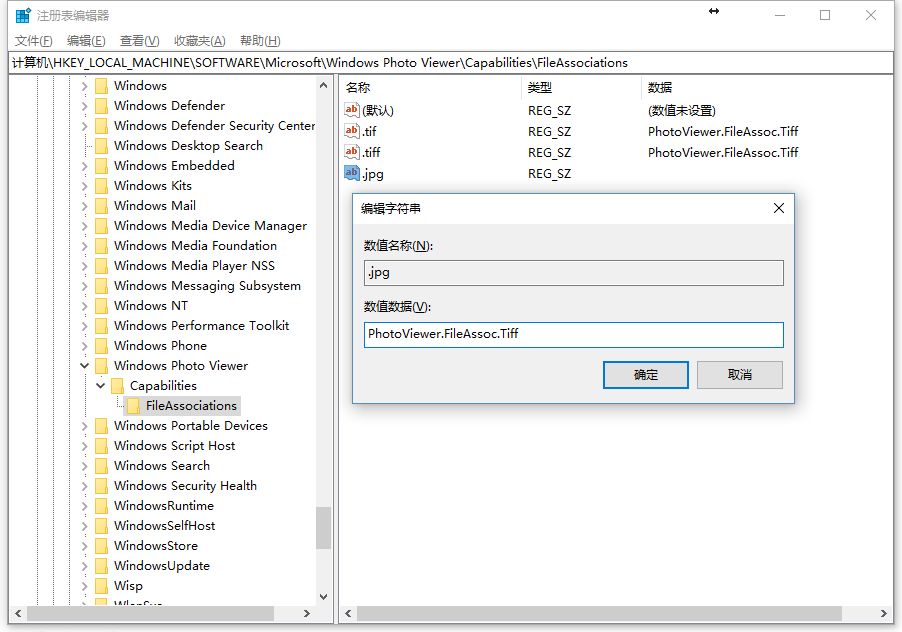Click the Windows Script Host folder icon
The image size is (902, 632).
pyautogui.click(x=101, y=446)
